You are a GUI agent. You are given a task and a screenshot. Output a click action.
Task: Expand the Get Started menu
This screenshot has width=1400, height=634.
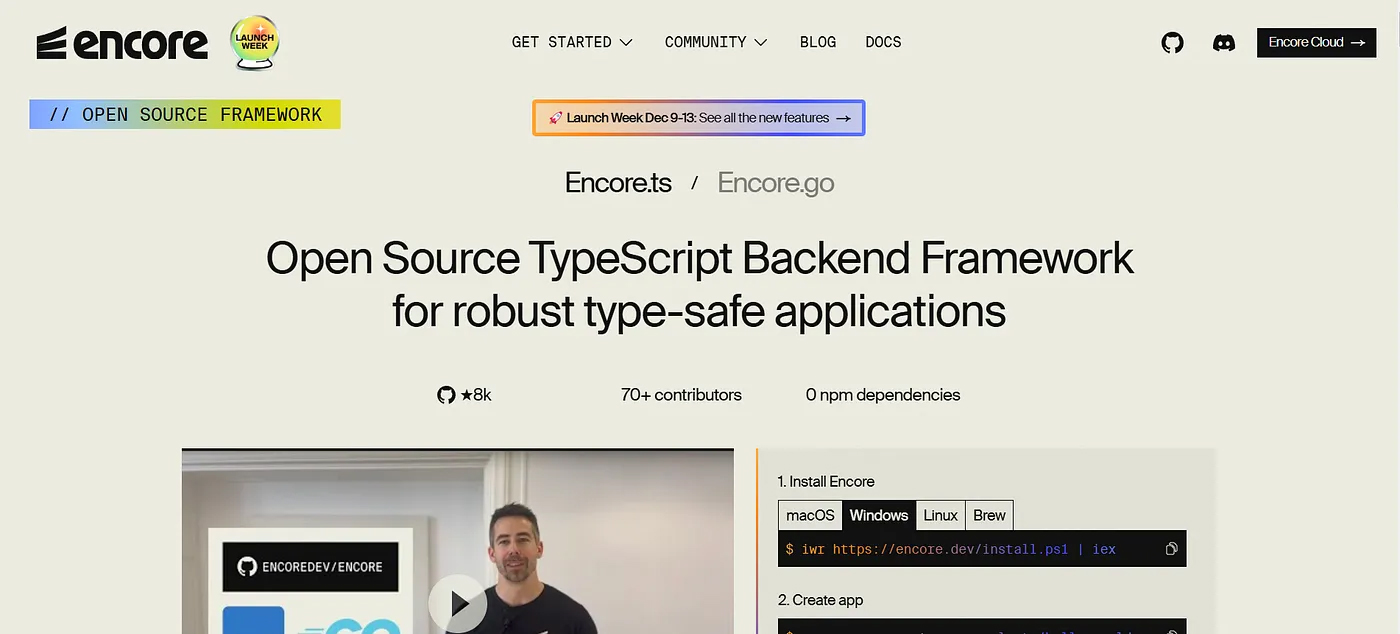(x=572, y=42)
